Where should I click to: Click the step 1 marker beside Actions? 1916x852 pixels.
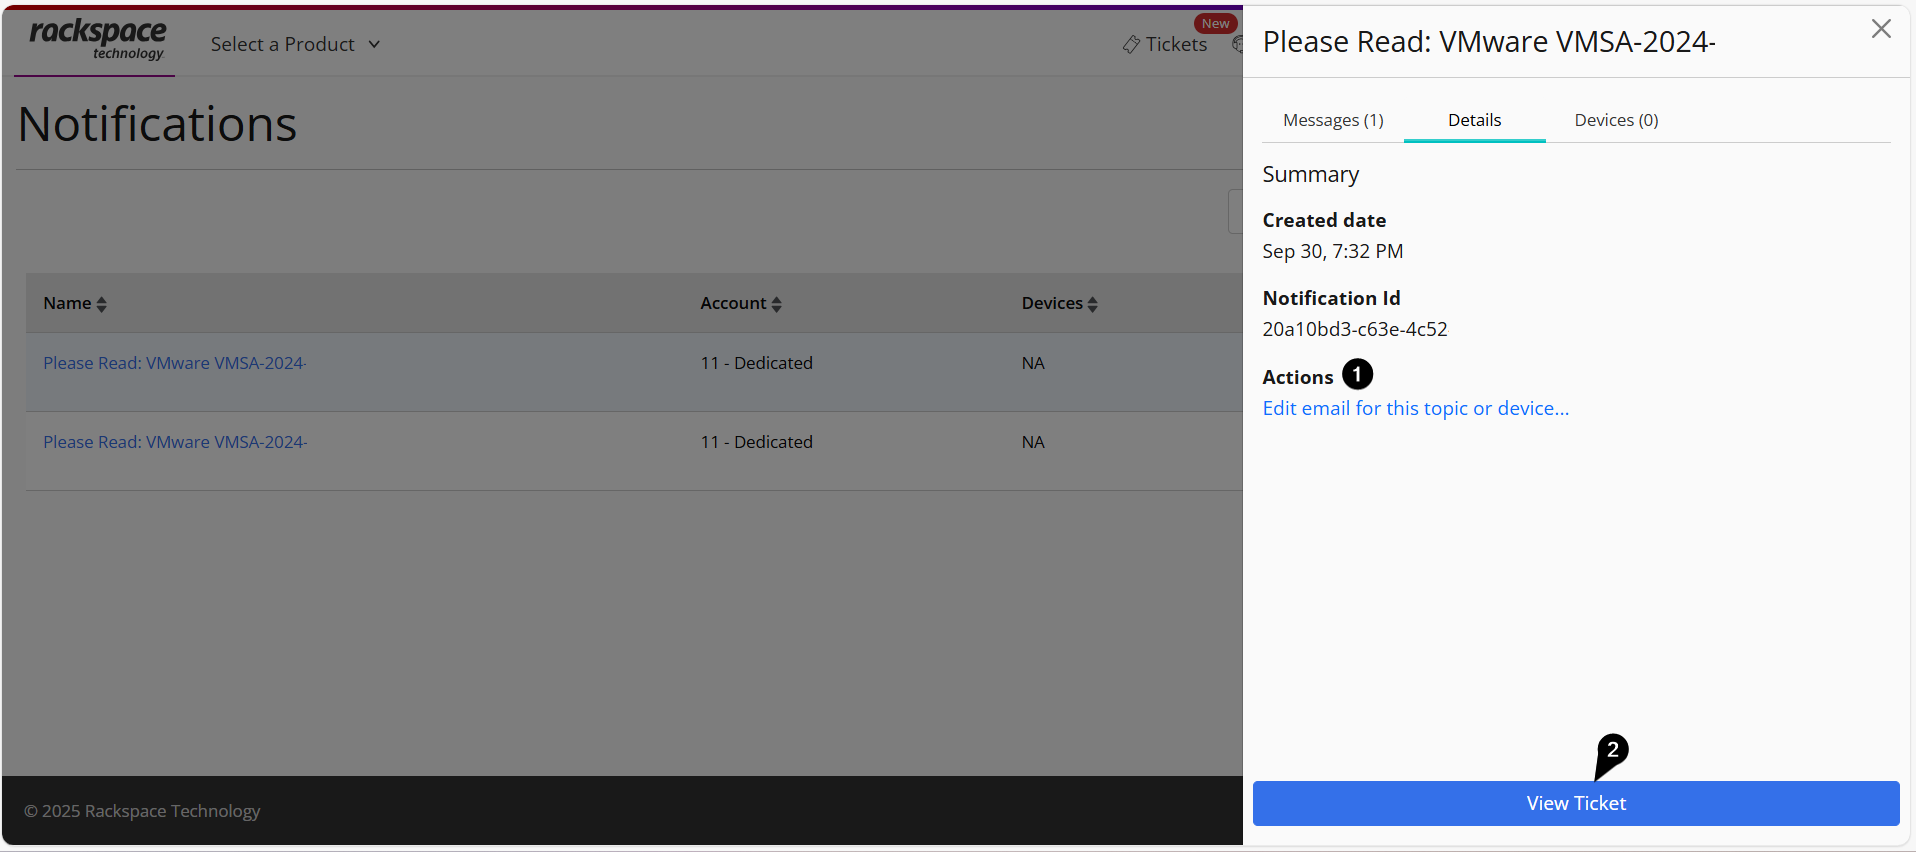pos(1357,374)
